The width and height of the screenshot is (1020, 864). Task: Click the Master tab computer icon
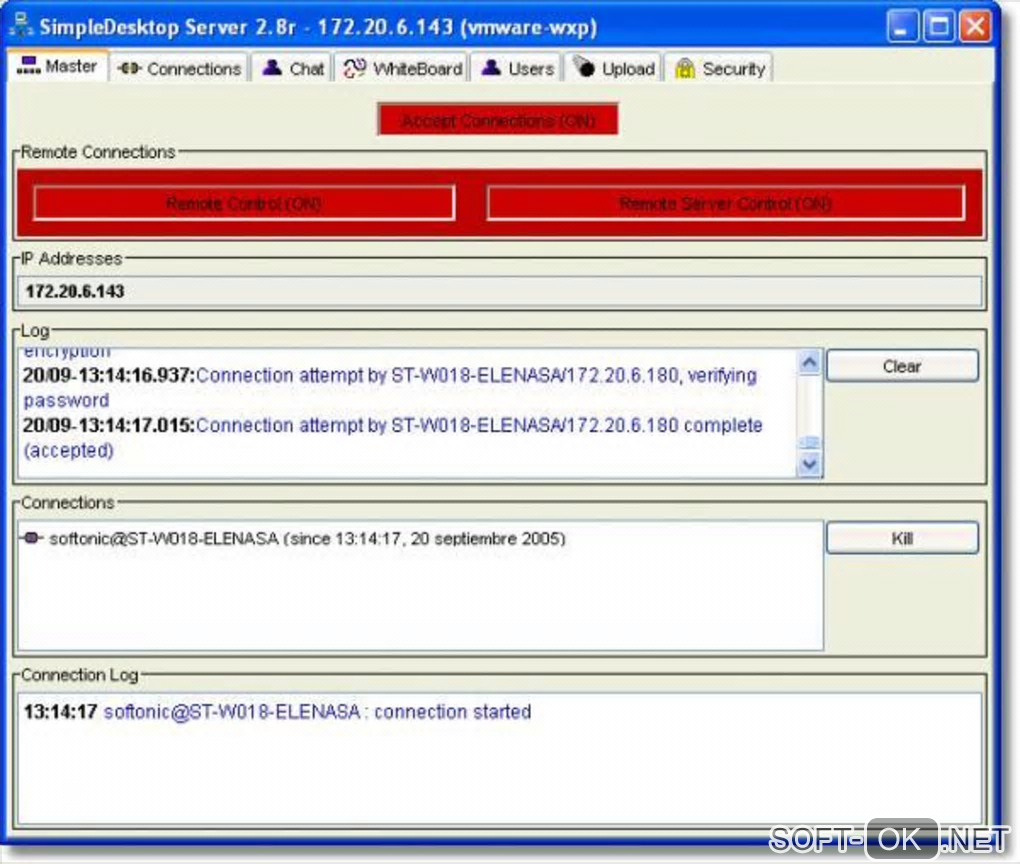pos(28,66)
